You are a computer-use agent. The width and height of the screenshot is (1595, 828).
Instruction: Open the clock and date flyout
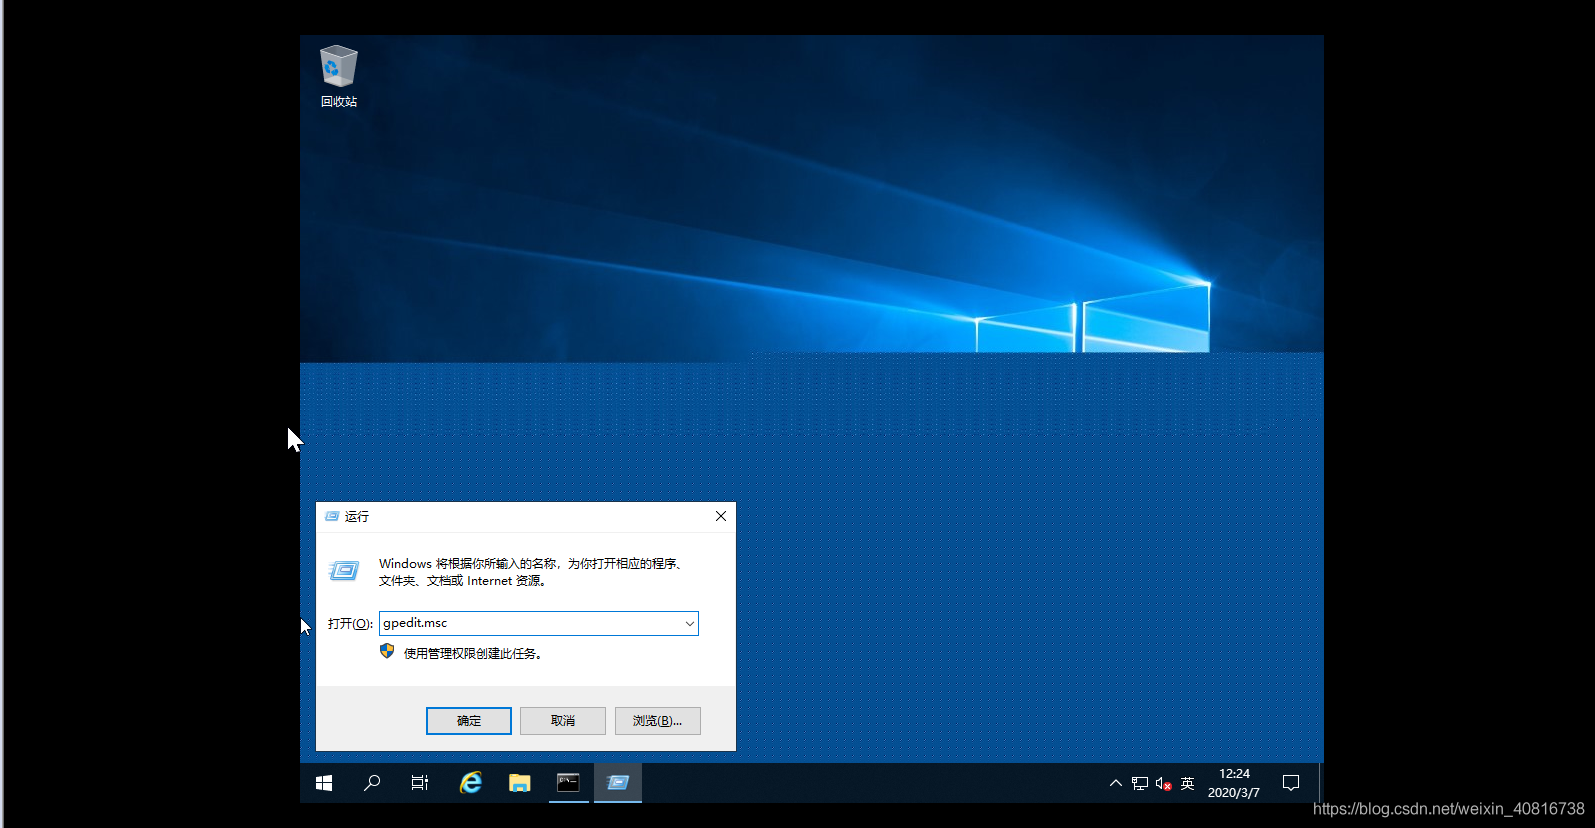(x=1234, y=783)
